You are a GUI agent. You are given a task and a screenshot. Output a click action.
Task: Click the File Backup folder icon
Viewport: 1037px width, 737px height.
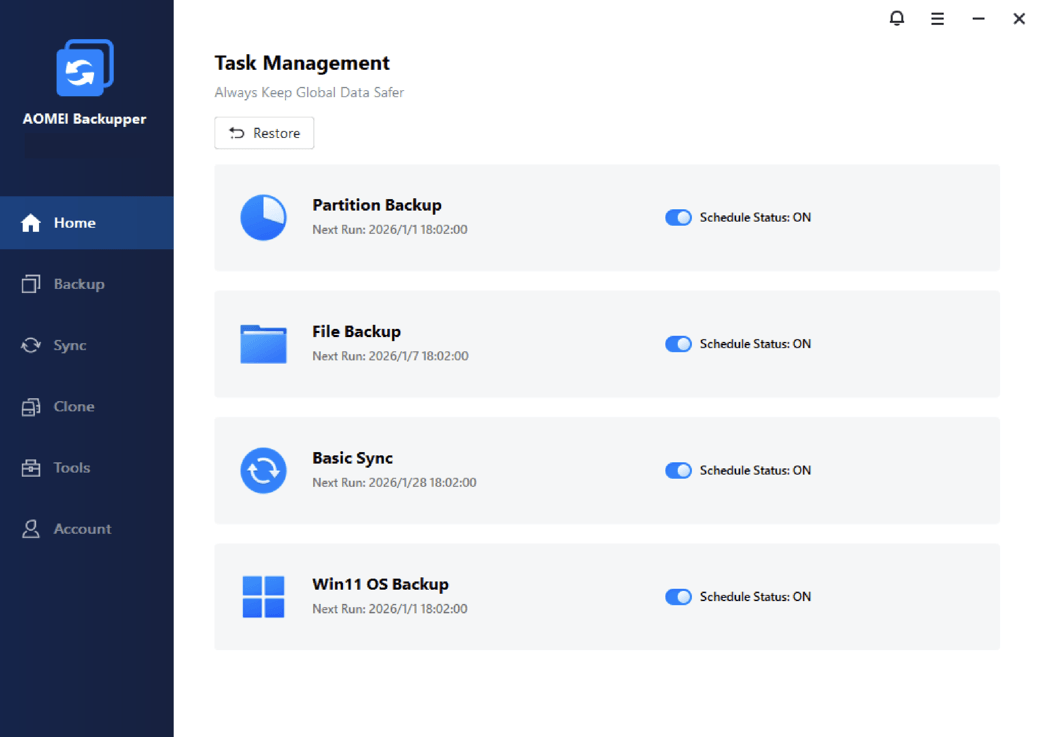pyautogui.click(x=263, y=344)
